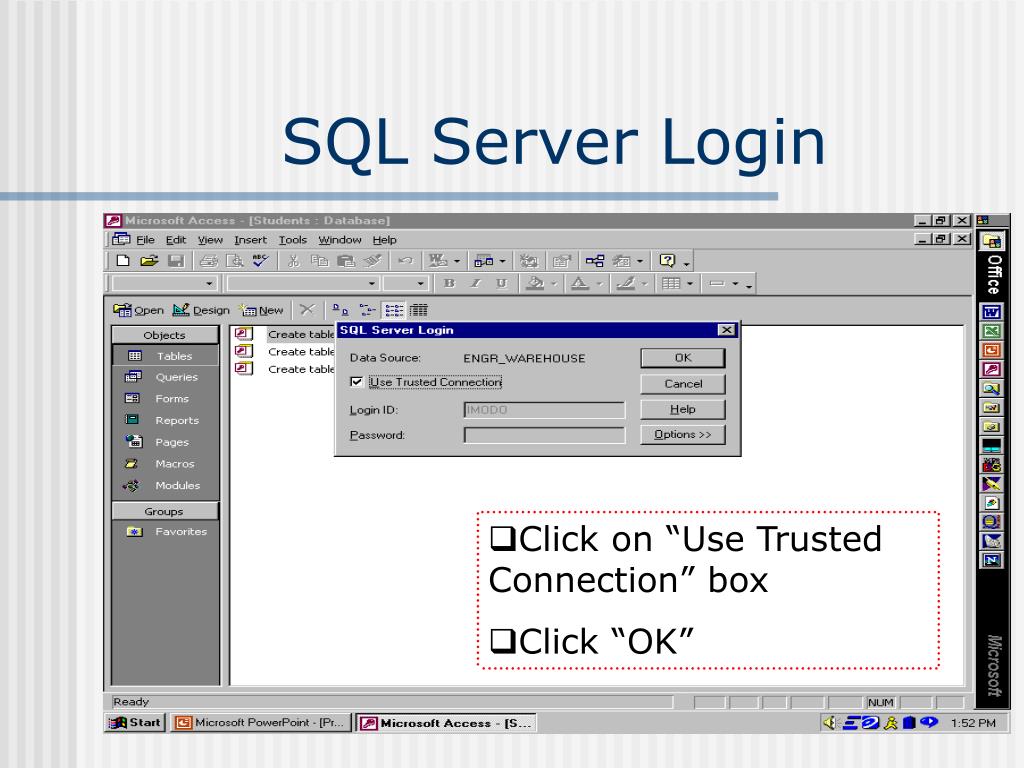Screen dimensions: 1024x768
Task: Click the Print icon in the toolbar
Action: 208,261
